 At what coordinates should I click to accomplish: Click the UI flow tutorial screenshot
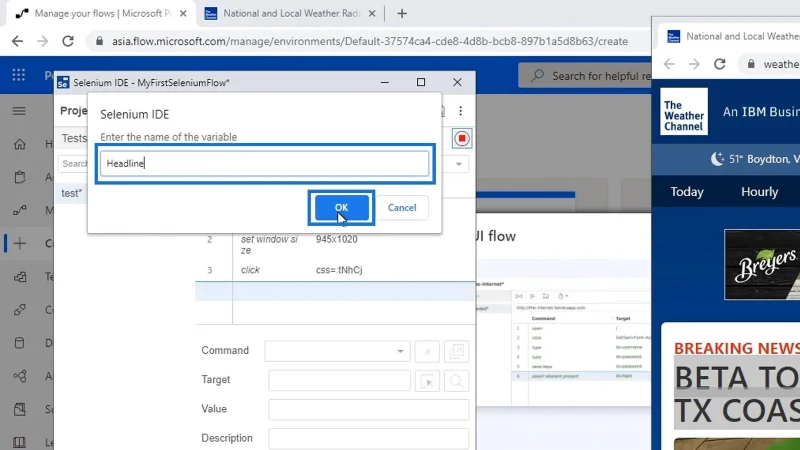[563, 342]
